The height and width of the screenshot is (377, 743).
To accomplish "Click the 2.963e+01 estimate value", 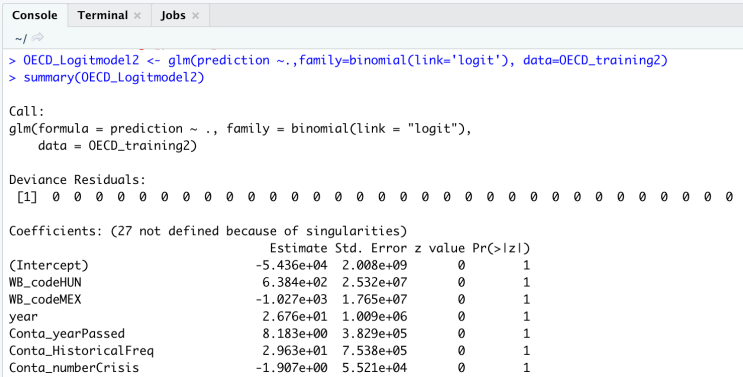I will click(295, 351).
